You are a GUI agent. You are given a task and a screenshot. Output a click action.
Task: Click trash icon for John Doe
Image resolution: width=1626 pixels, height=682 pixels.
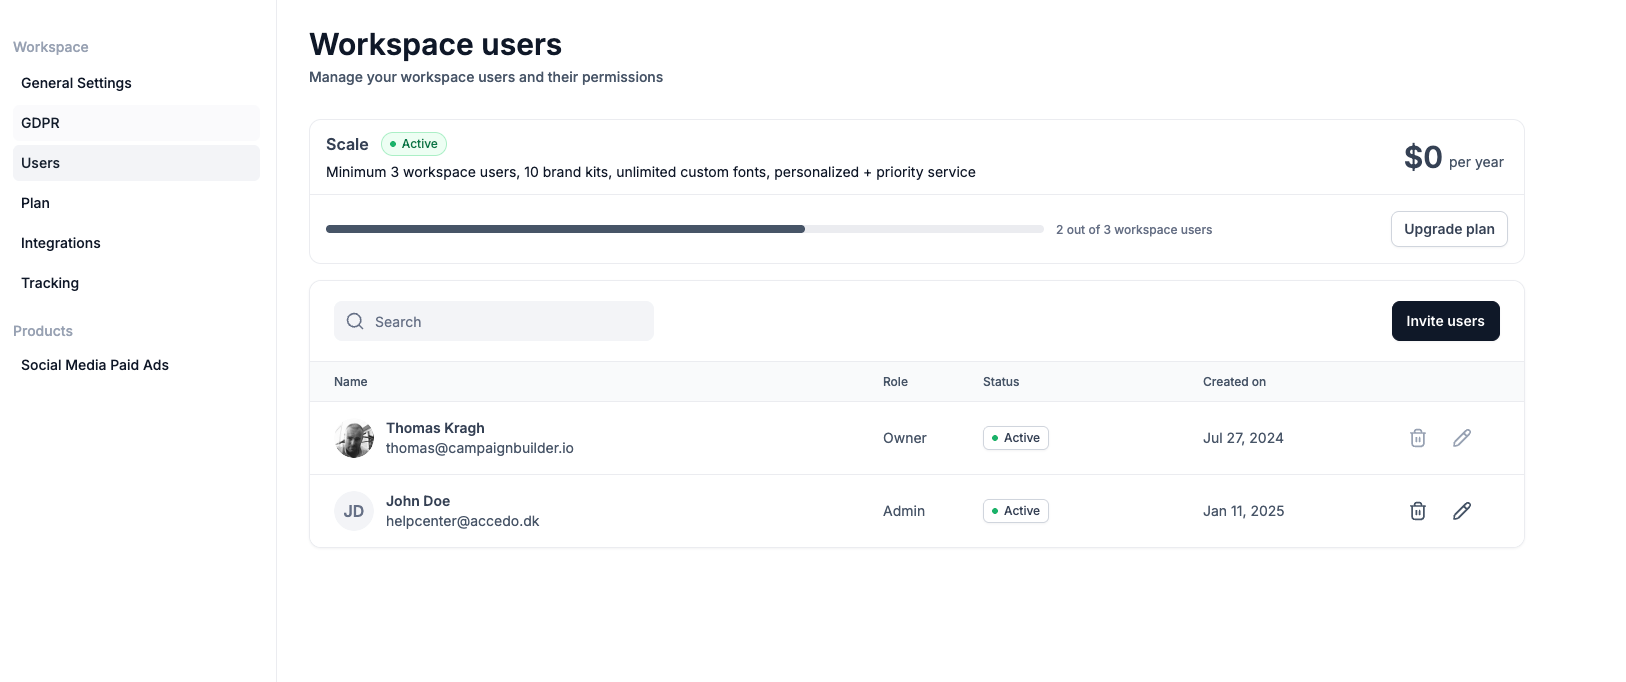tap(1417, 511)
